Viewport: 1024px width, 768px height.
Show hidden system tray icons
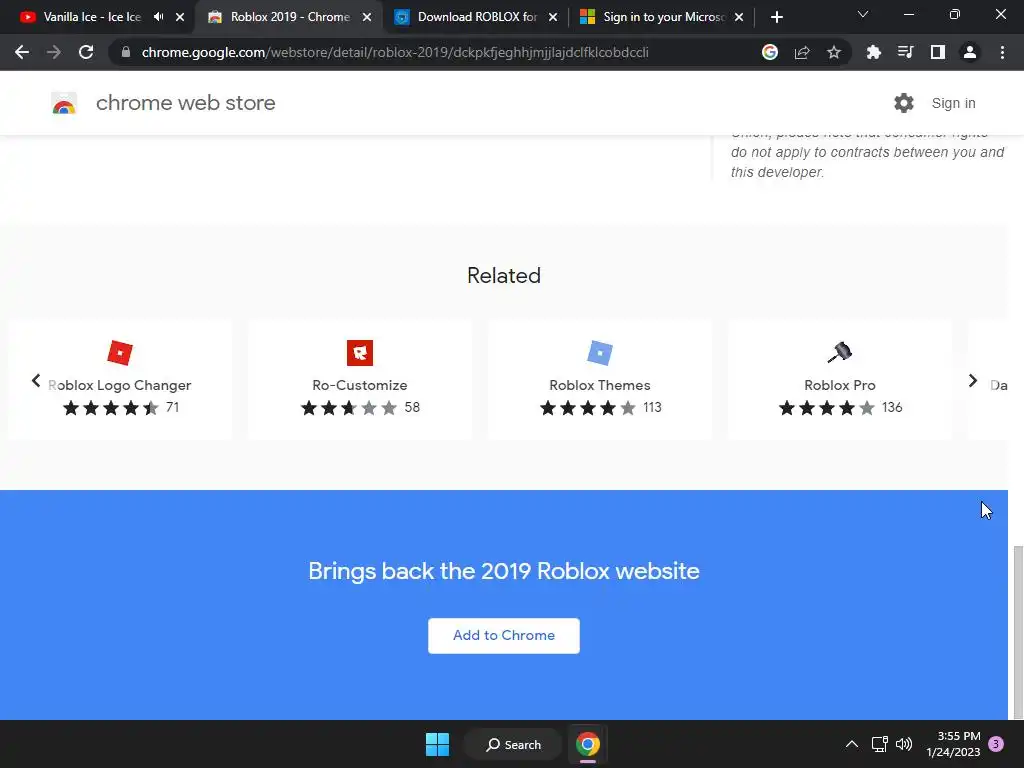852,744
